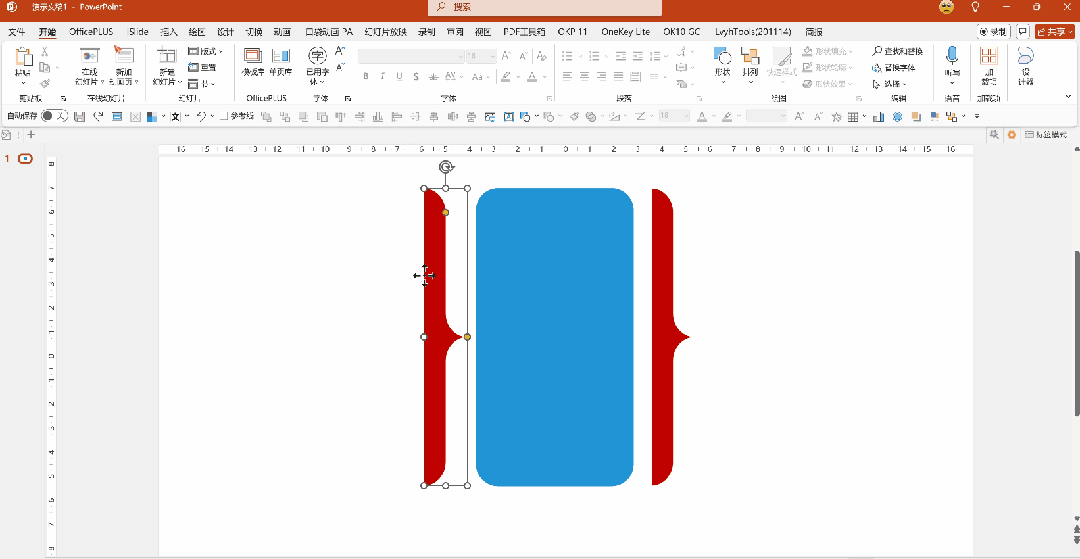Switch to the OneKey Lite tab

(625, 32)
